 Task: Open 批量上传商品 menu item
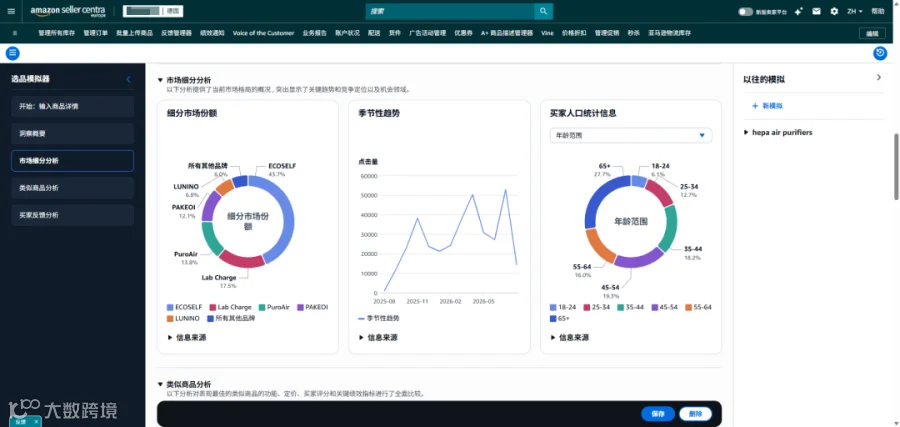click(x=134, y=33)
